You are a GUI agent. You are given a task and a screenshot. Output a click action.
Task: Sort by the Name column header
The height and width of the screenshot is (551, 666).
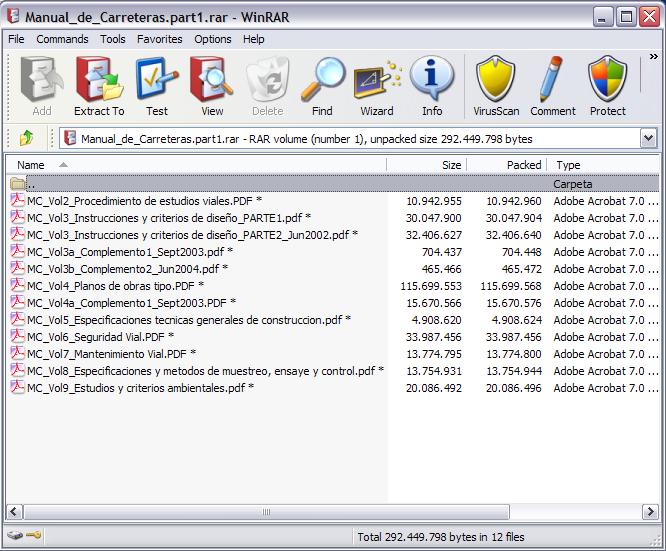(196, 165)
